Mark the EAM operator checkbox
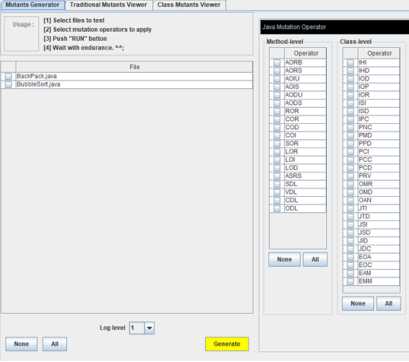 click(350, 273)
